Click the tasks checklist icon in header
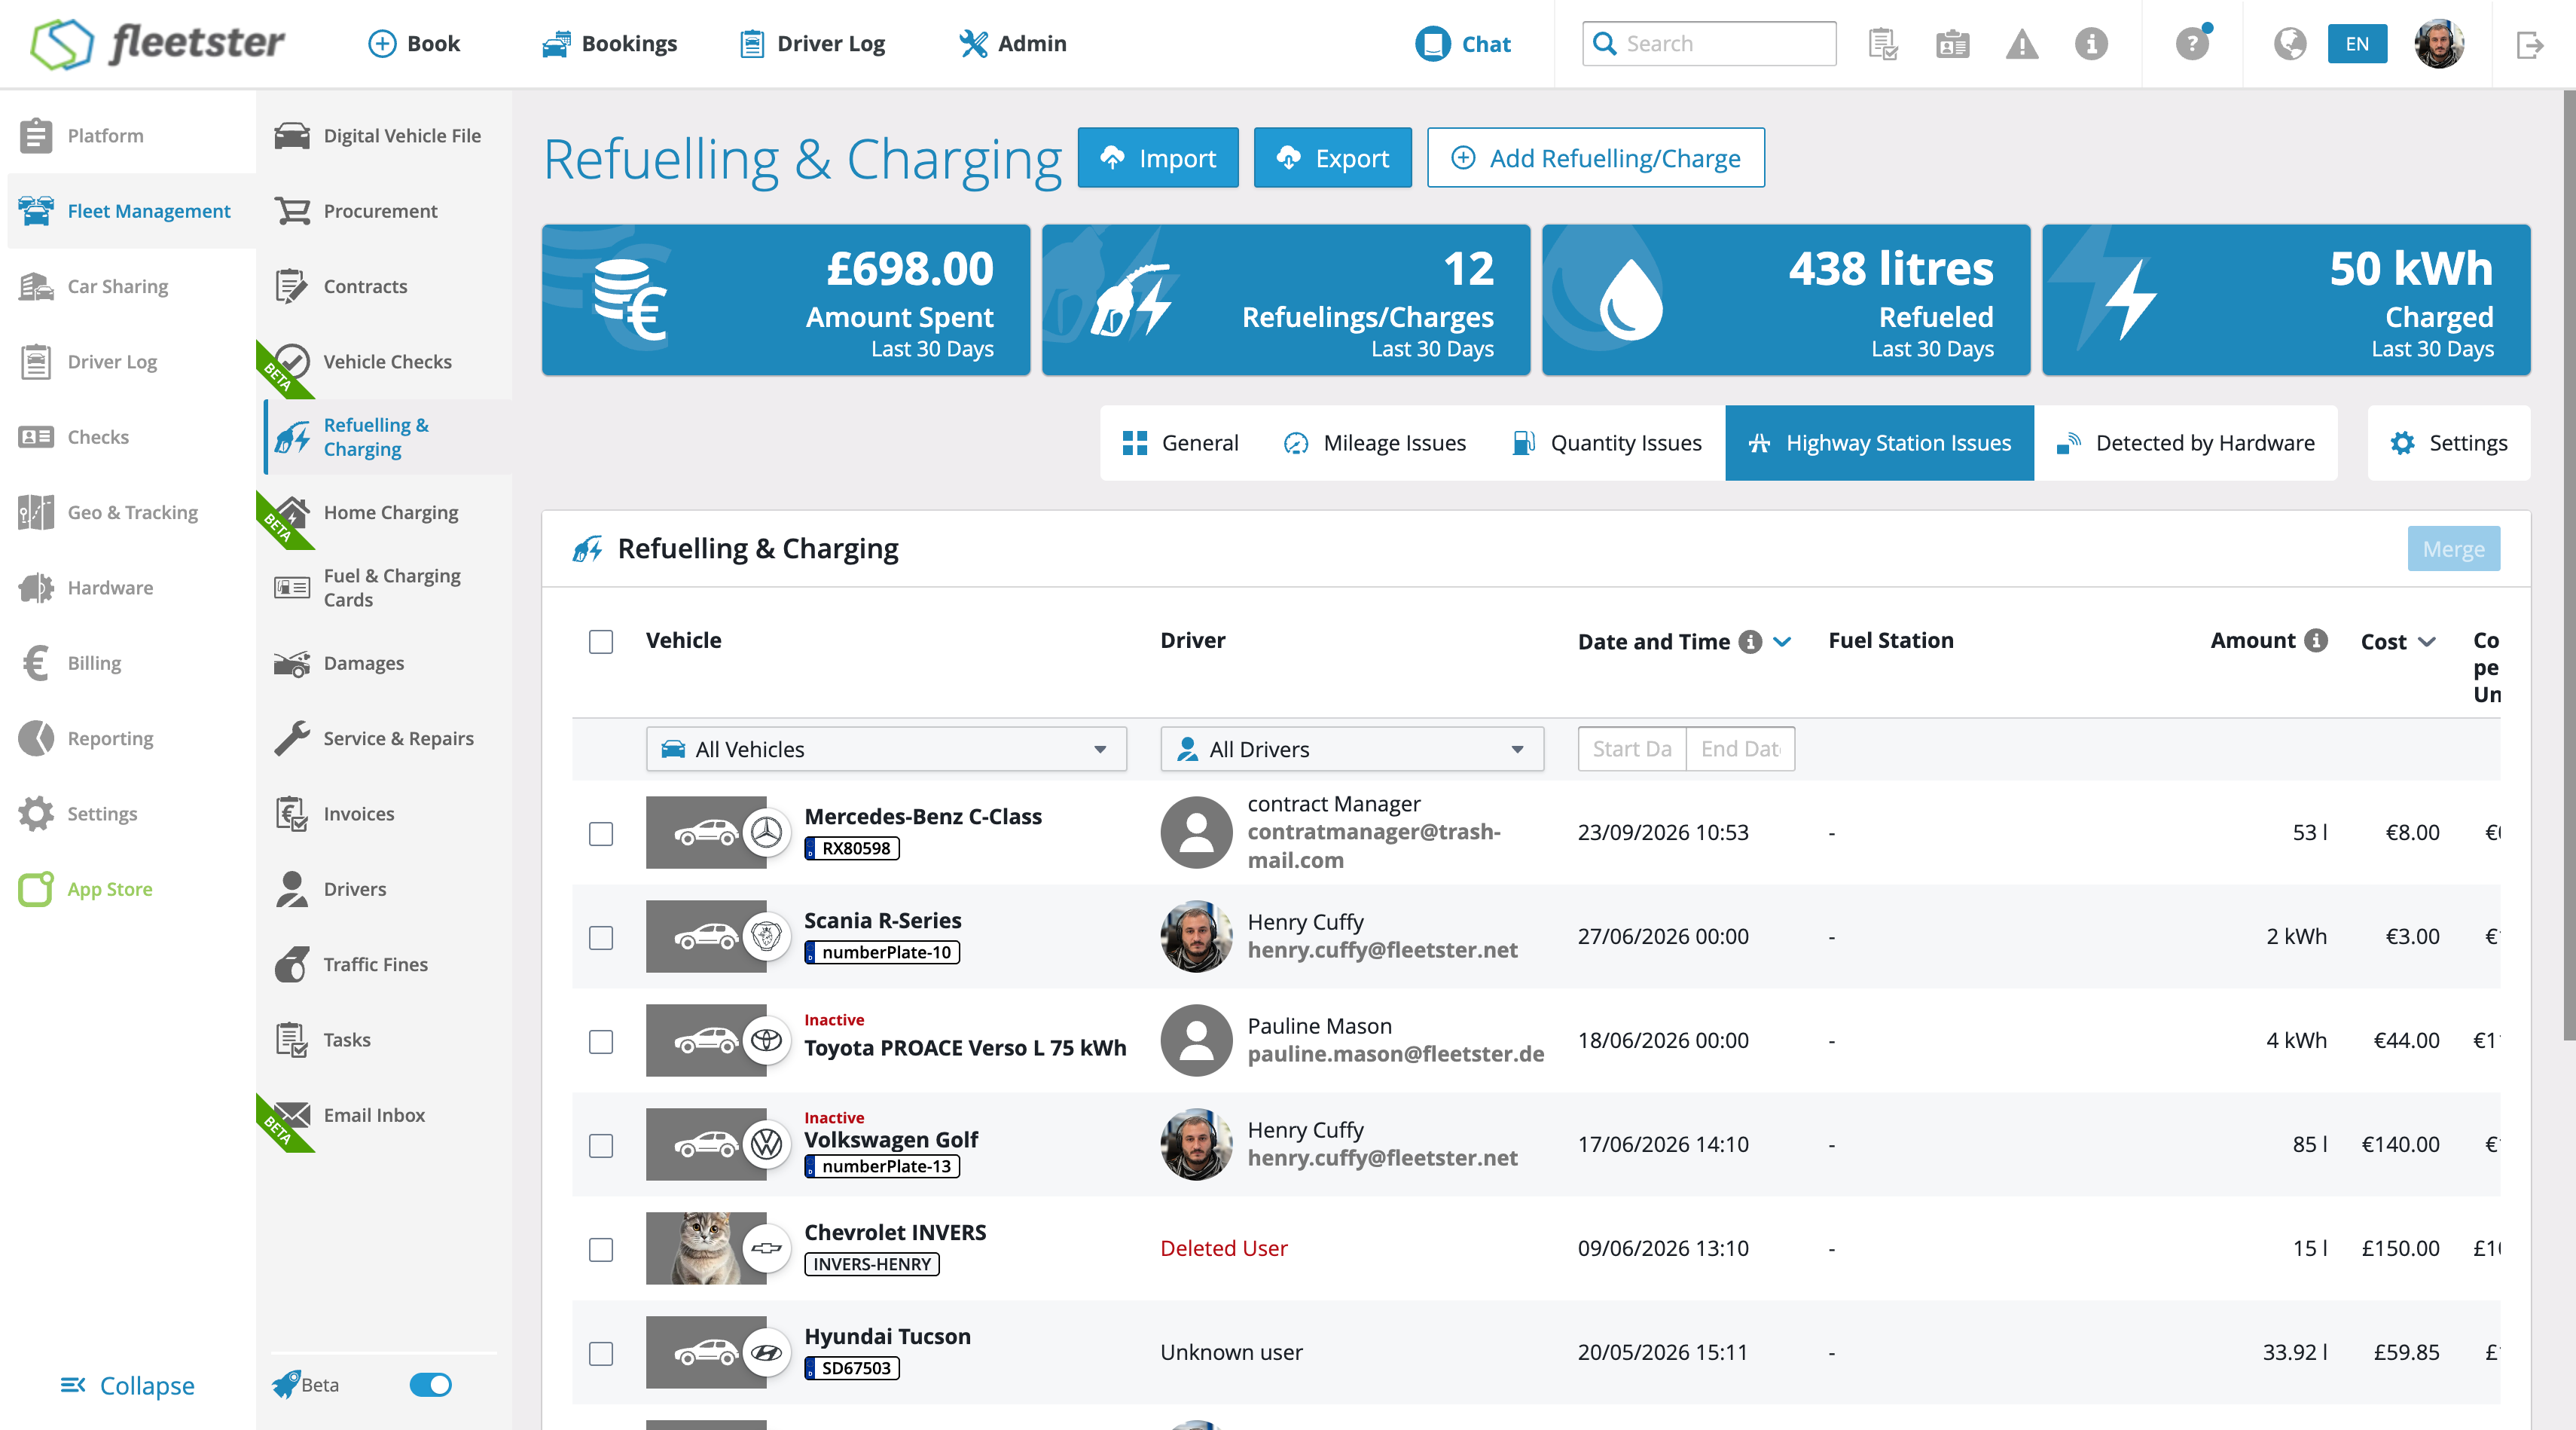Screen dimensions: 2576x1430 tap(1882, 44)
